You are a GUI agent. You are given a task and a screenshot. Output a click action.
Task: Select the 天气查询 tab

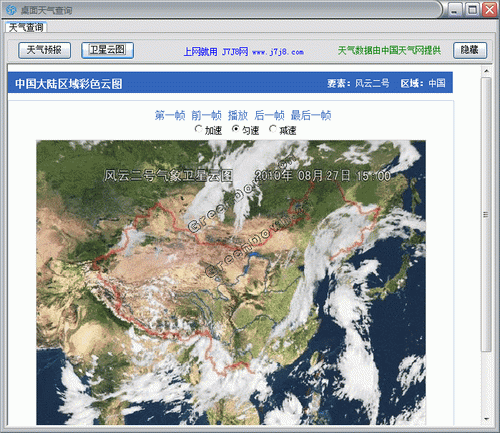(26, 27)
